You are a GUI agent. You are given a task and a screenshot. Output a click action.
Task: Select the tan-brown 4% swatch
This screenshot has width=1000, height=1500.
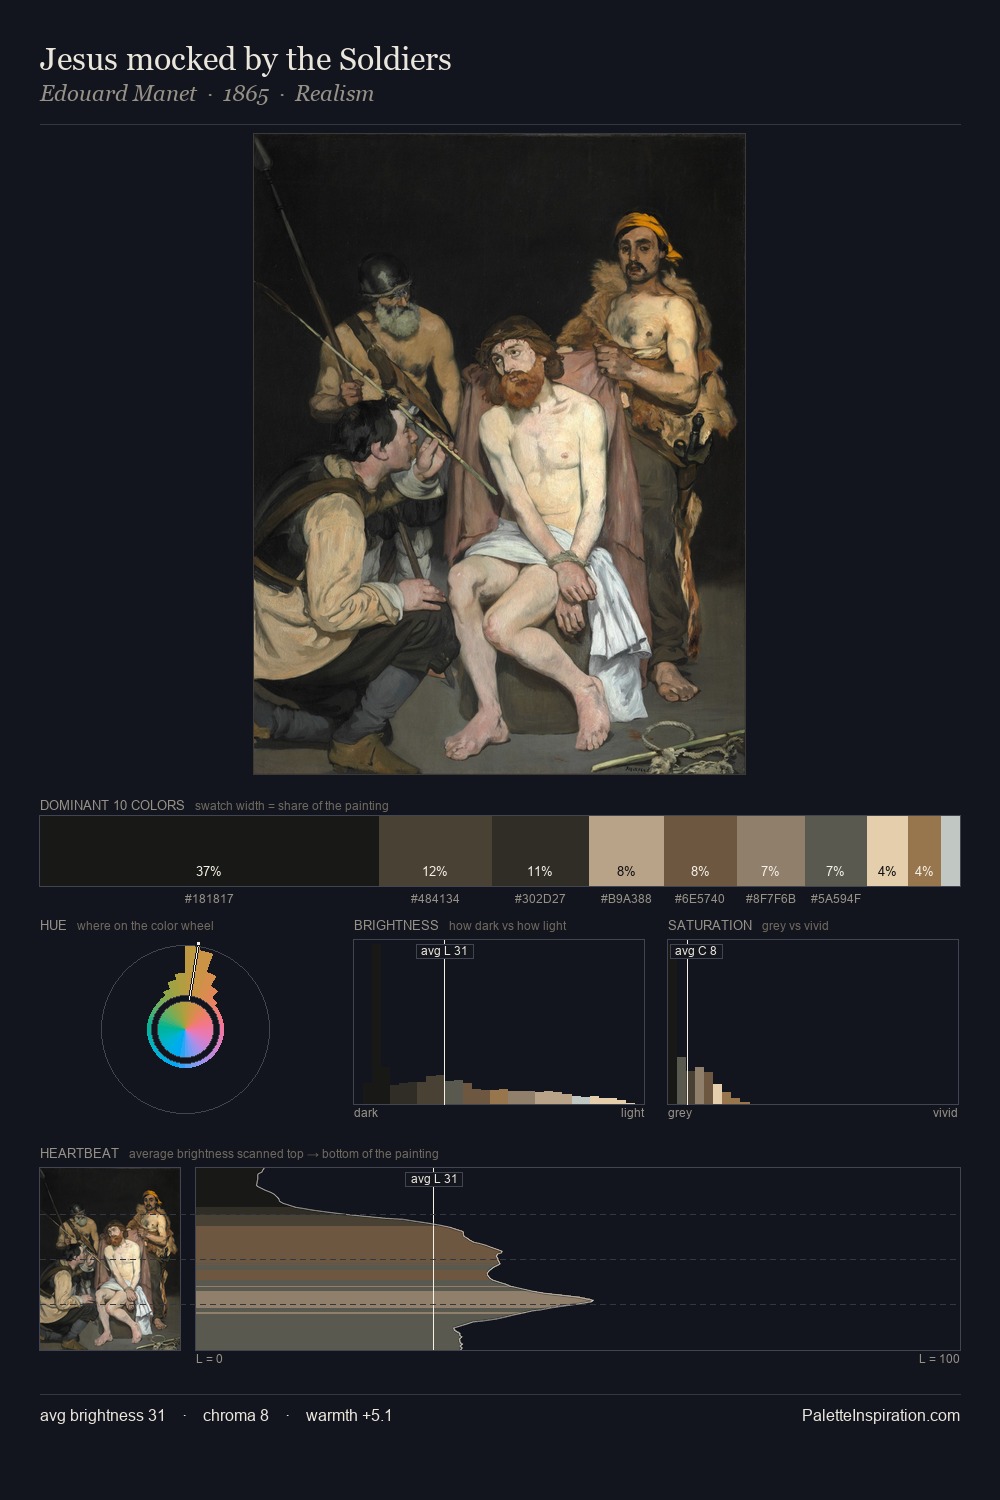924,851
